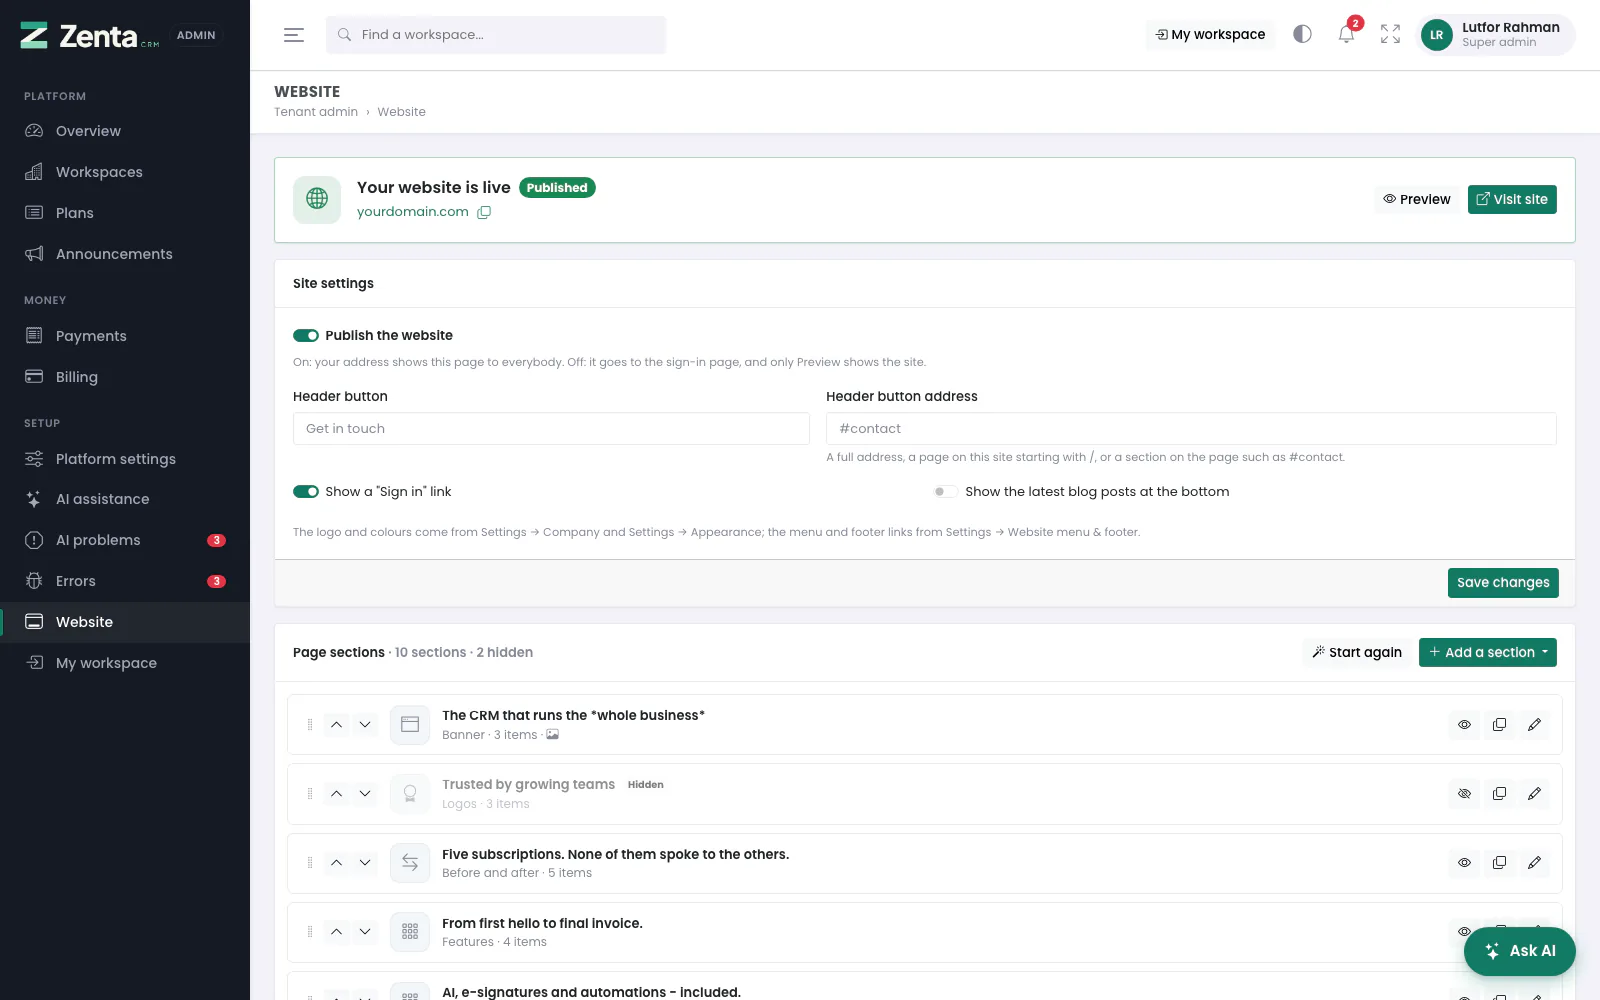Viewport: 1600px width, 1000px height.
Task: Move From first hello section up
Action: point(337,932)
